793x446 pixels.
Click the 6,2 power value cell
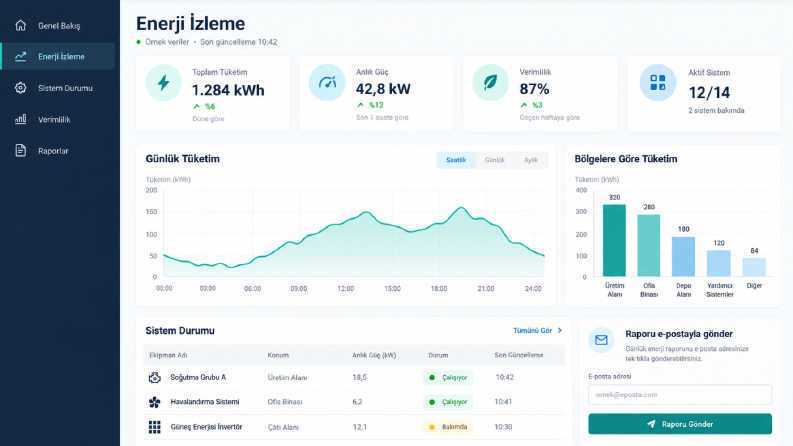pyautogui.click(x=358, y=402)
